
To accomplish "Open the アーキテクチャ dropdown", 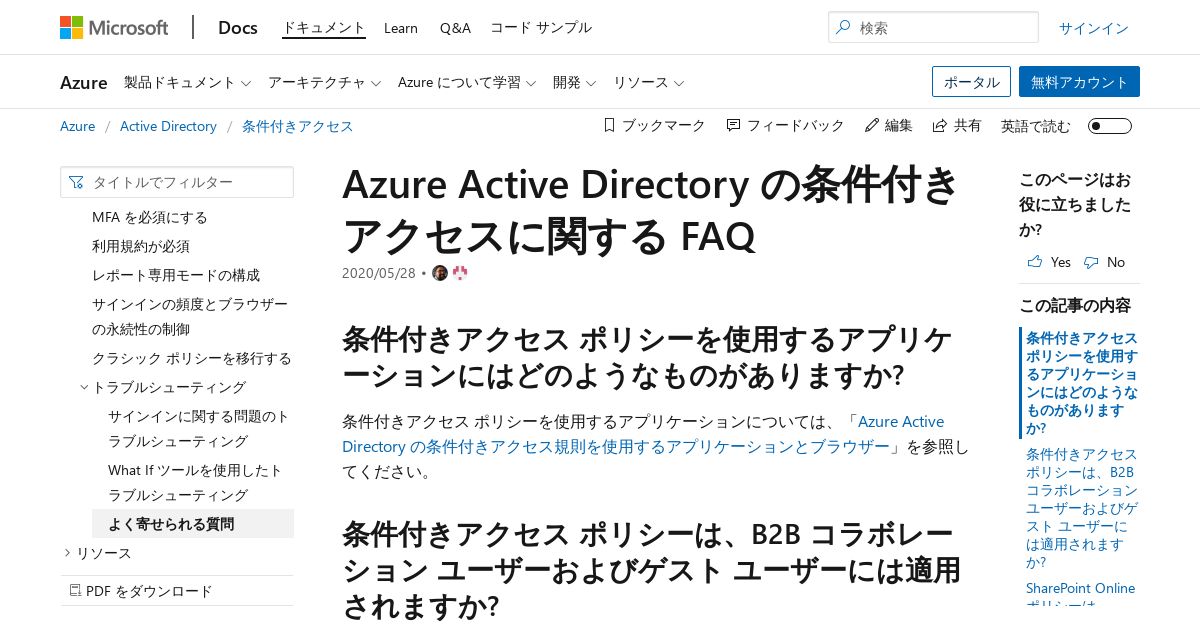I will (325, 83).
